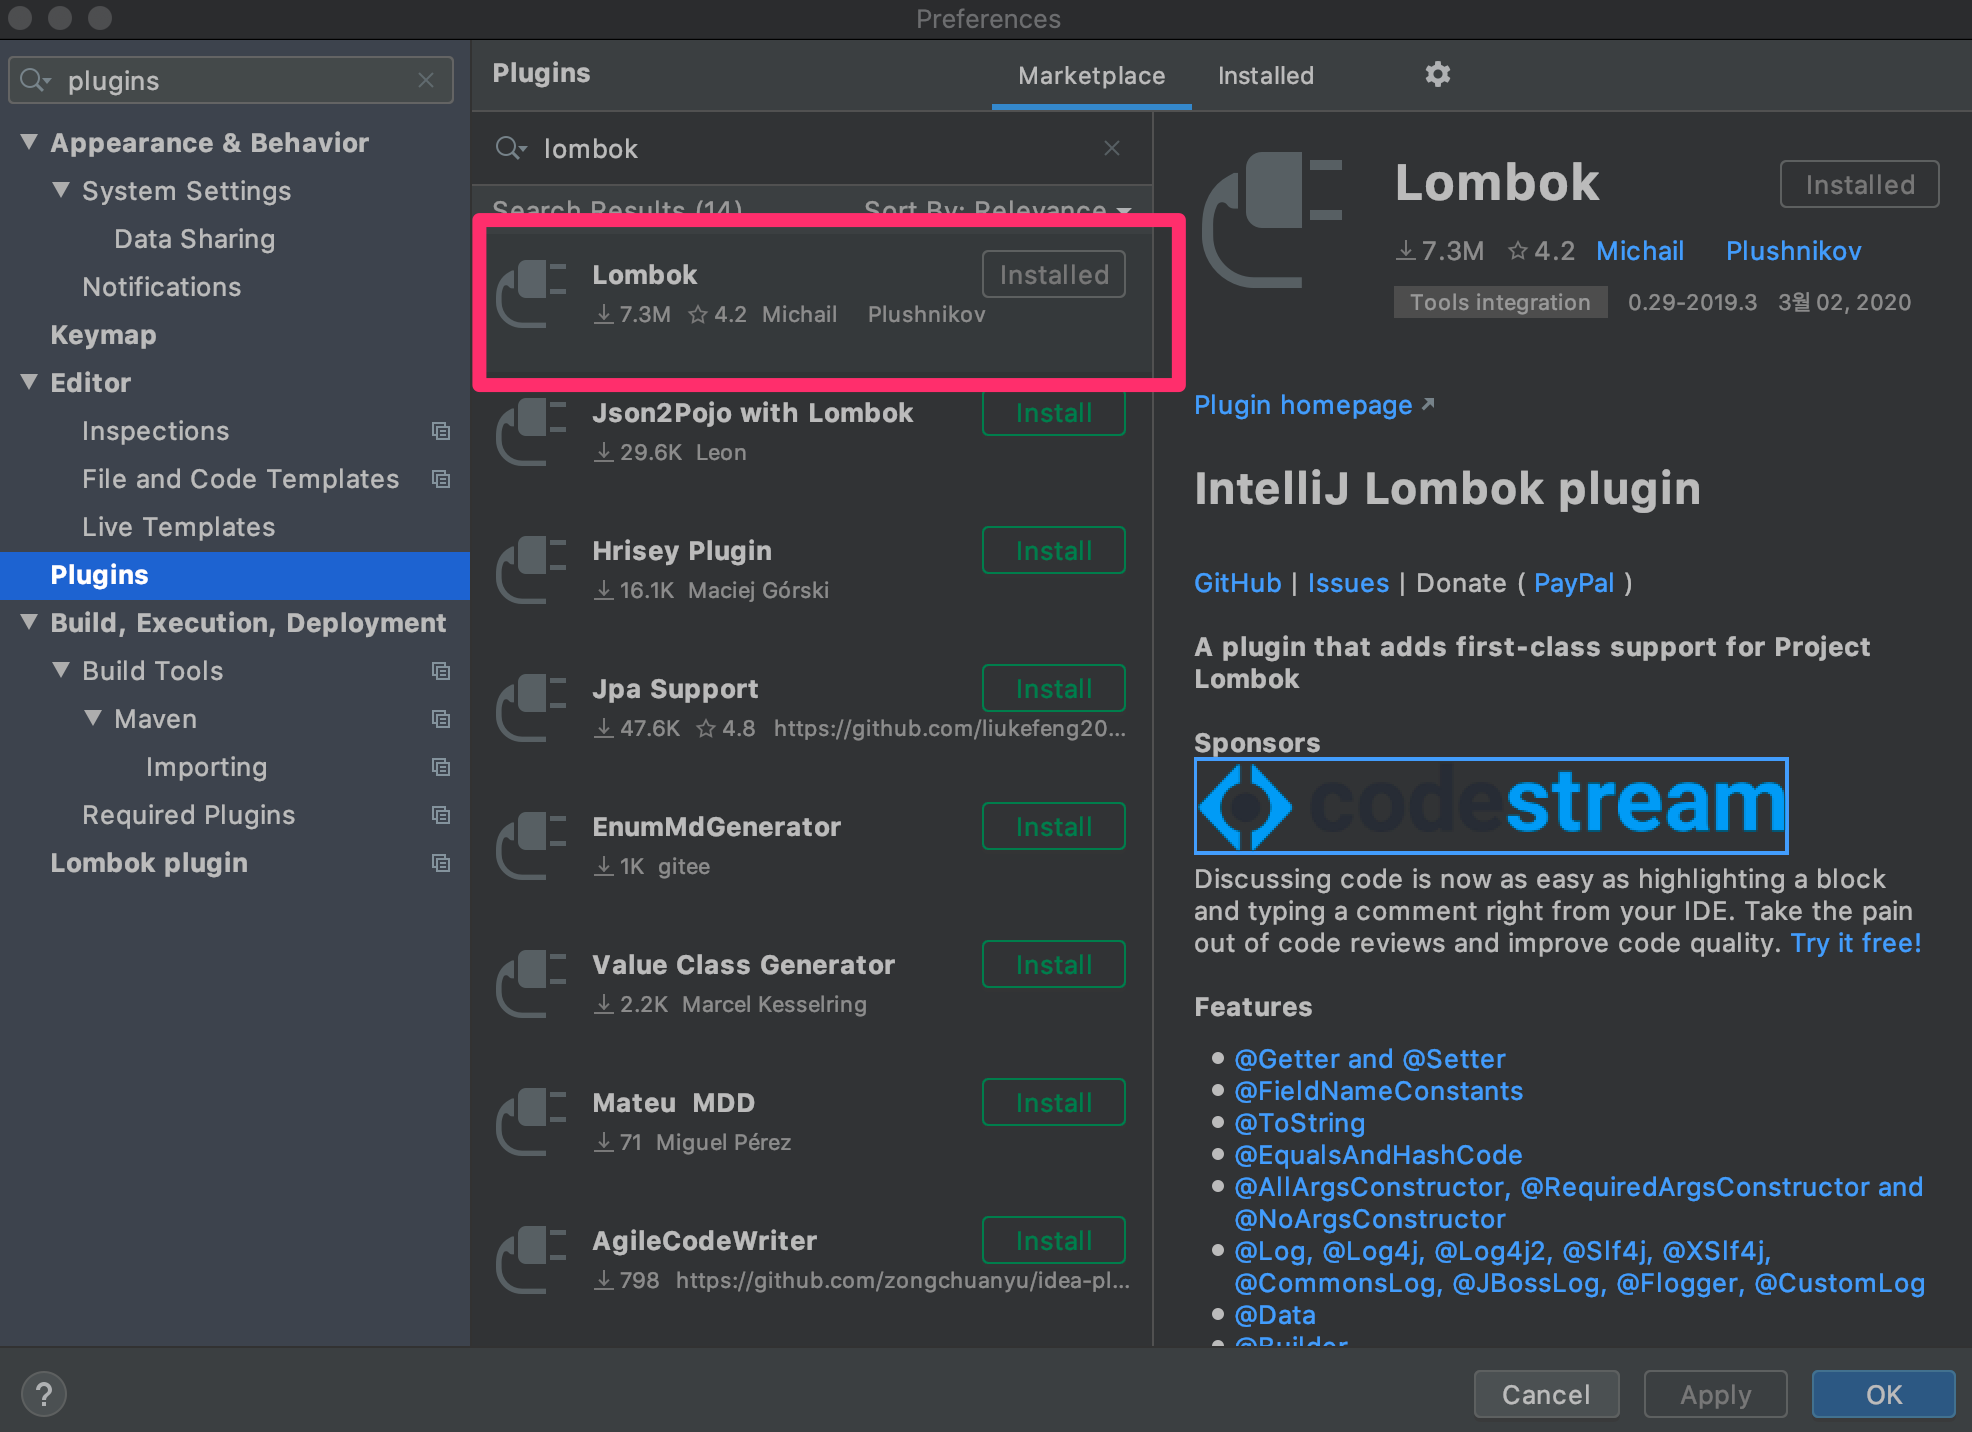Screen dimensions: 1972x1432
Task: Select Keymap in the settings tree
Action: (x=103, y=335)
